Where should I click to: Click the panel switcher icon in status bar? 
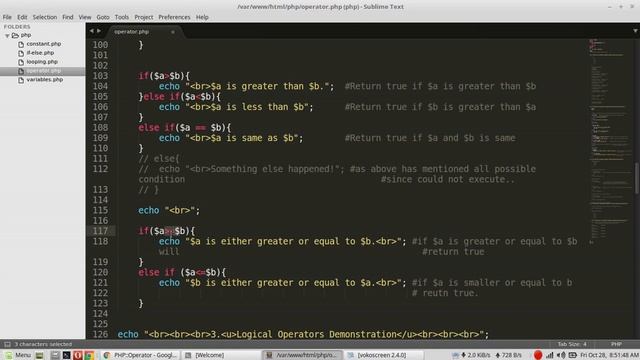pos(7,344)
